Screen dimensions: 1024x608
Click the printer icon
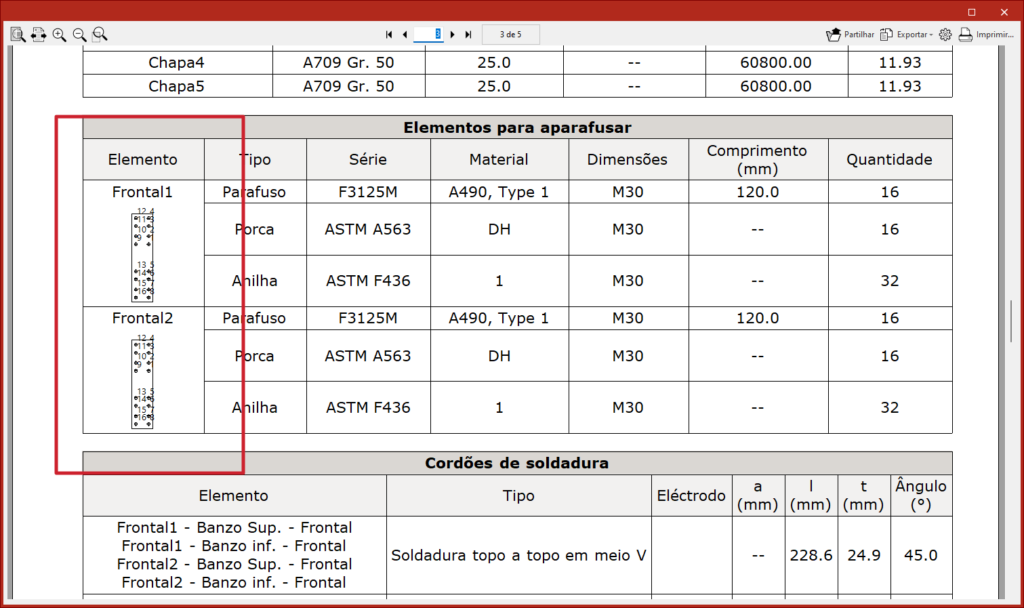[965, 35]
